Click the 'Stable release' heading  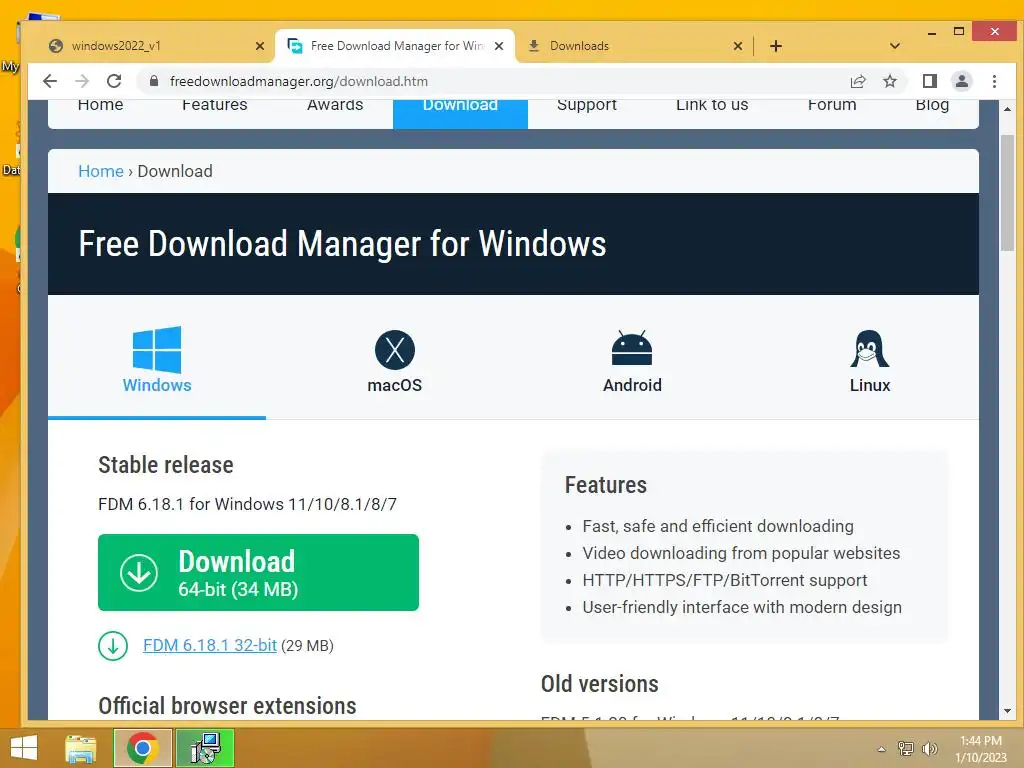(x=166, y=465)
